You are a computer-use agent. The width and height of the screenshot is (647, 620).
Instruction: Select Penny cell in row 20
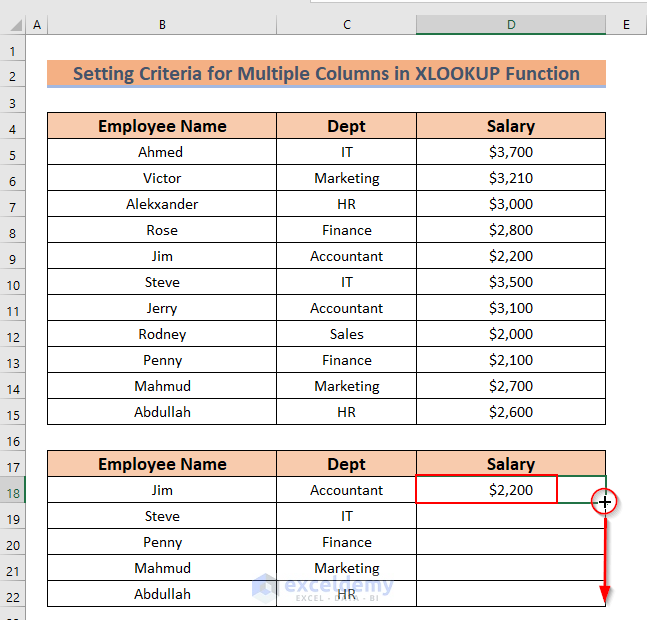(162, 542)
